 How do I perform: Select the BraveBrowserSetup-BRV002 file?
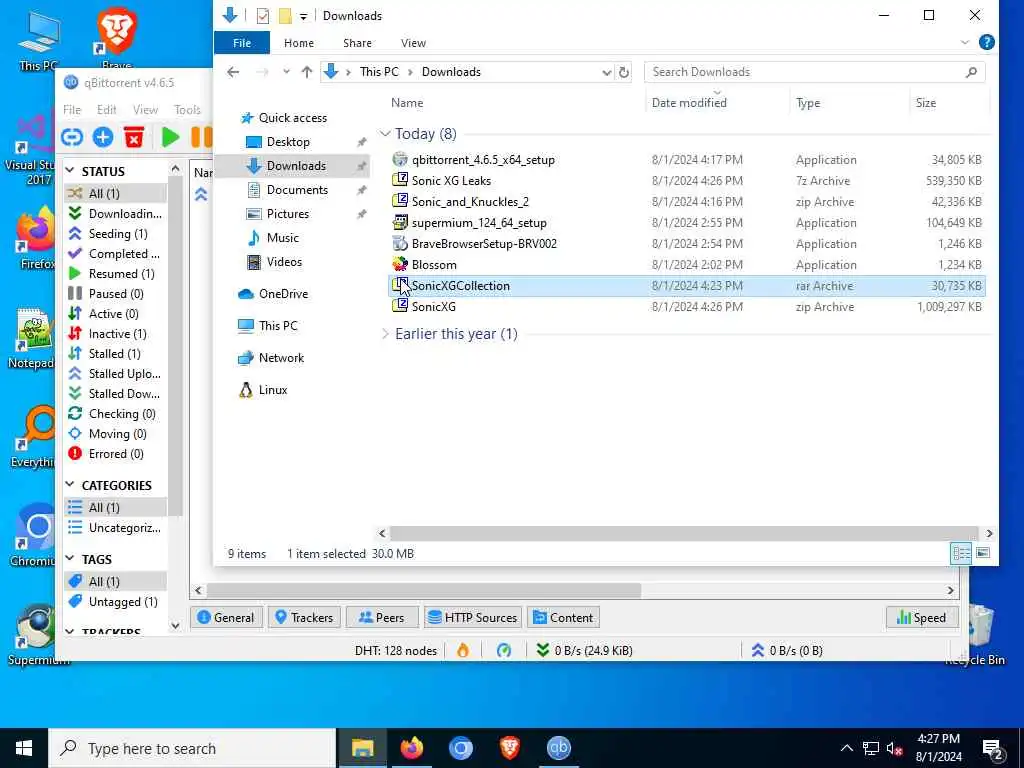[484, 244]
